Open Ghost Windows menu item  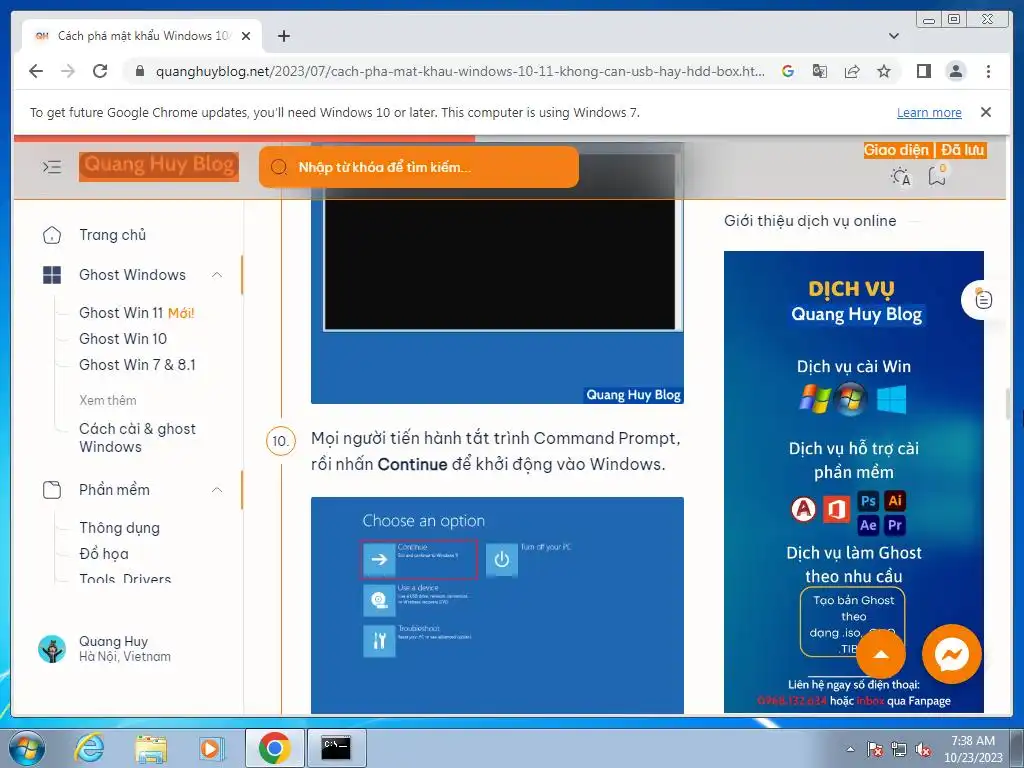(x=132, y=275)
